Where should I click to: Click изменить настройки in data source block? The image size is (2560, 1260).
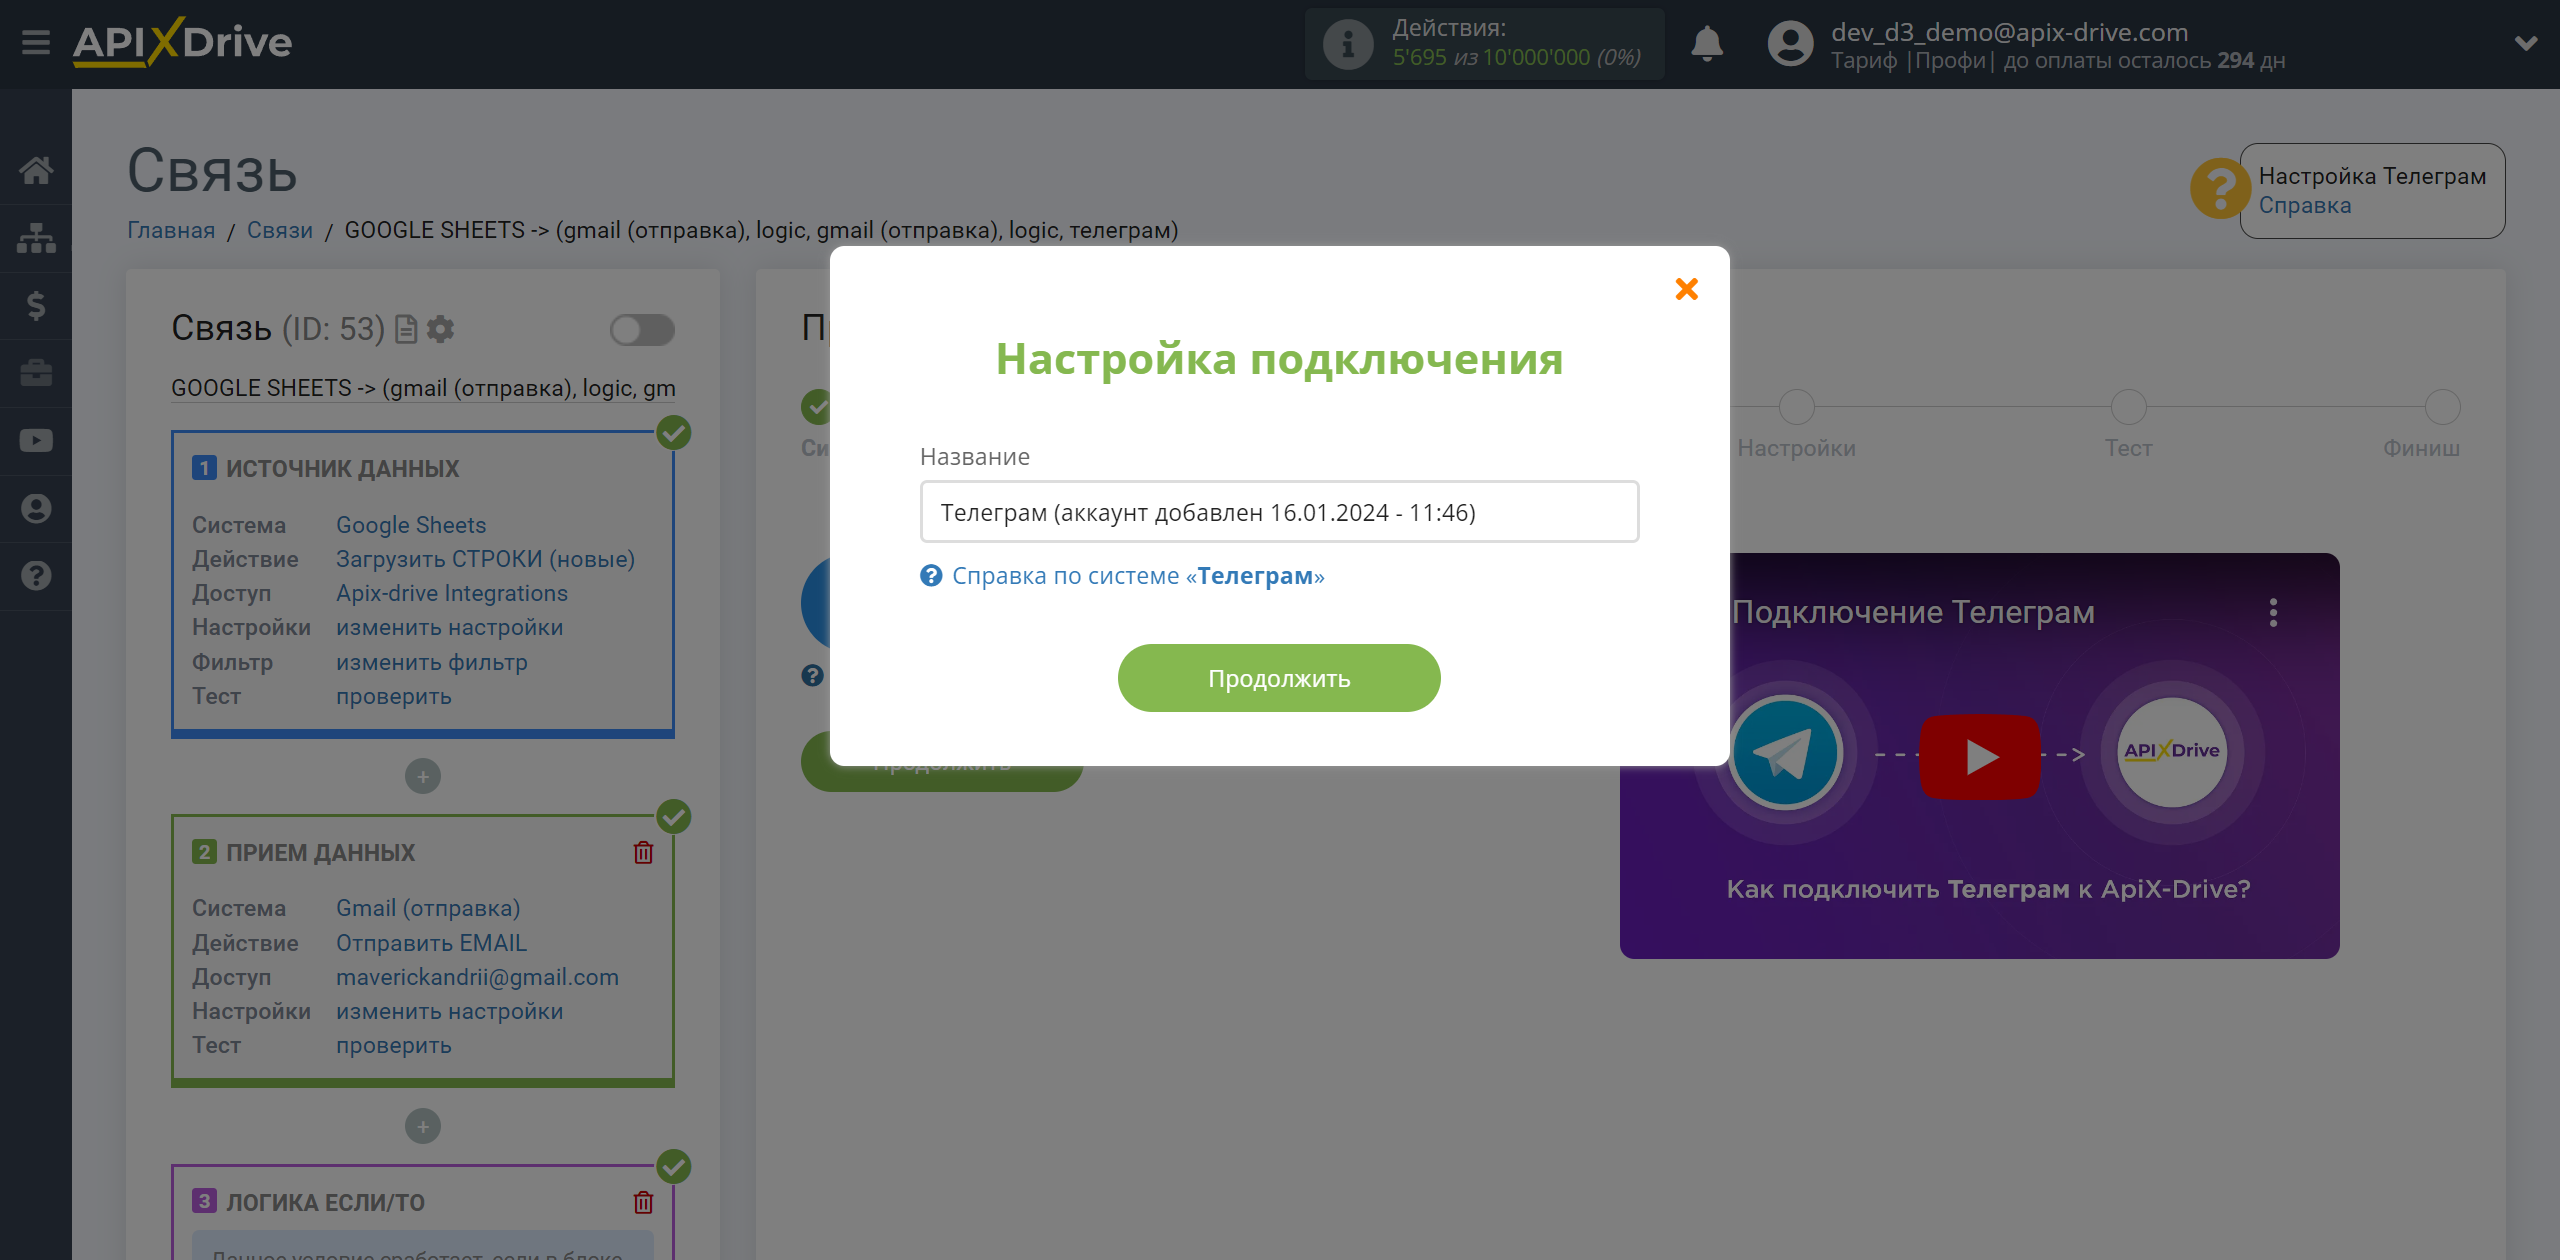[x=450, y=627]
